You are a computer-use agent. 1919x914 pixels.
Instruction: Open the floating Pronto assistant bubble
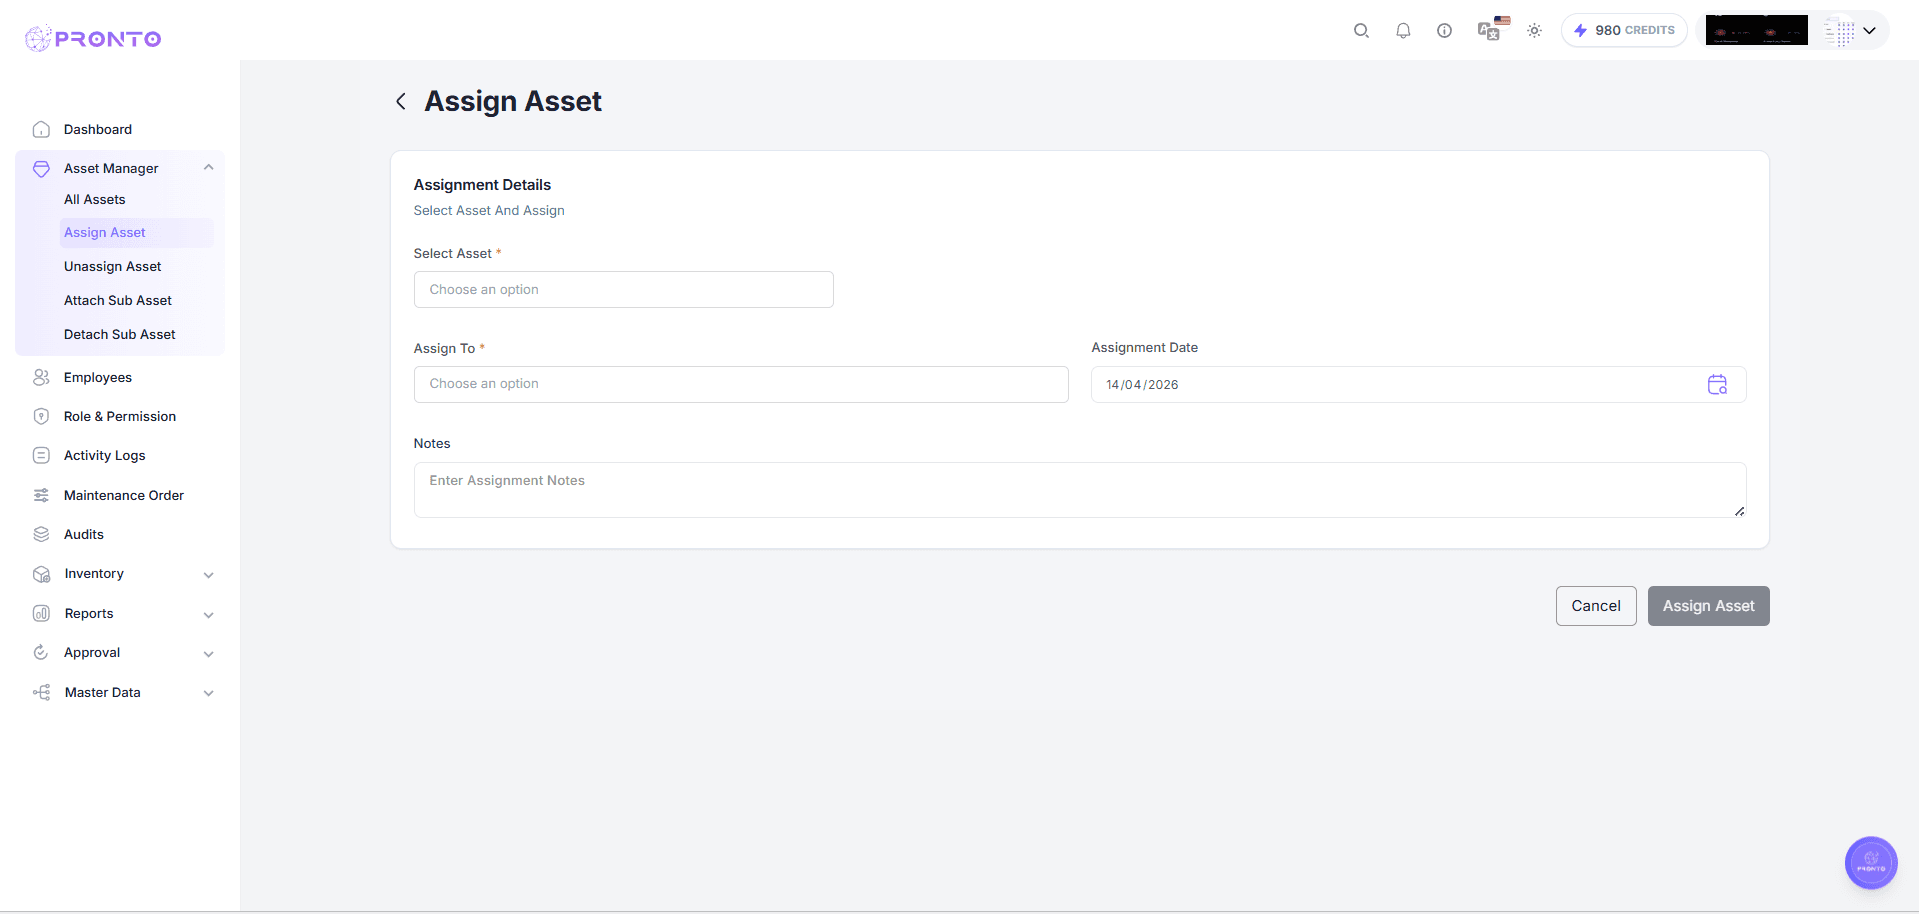[1870, 862]
